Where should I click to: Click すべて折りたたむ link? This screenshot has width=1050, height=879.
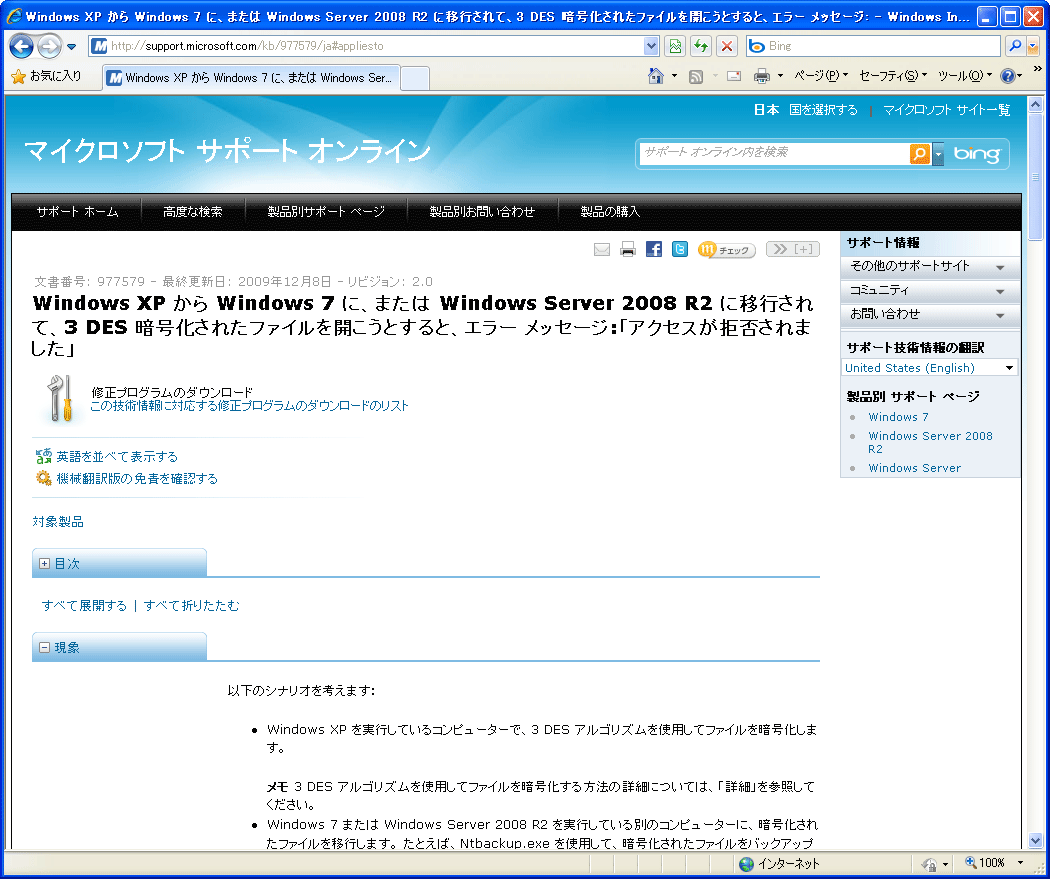pos(192,606)
